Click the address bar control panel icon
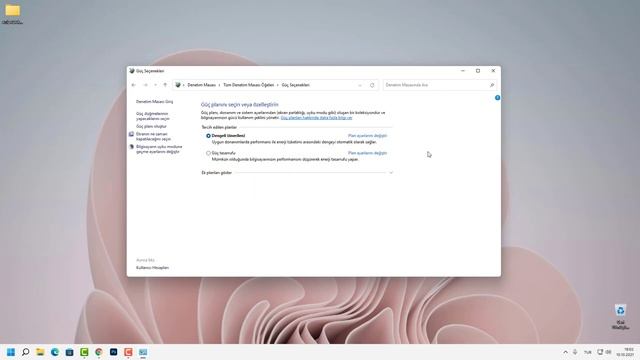 pyautogui.click(x=178, y=85)
